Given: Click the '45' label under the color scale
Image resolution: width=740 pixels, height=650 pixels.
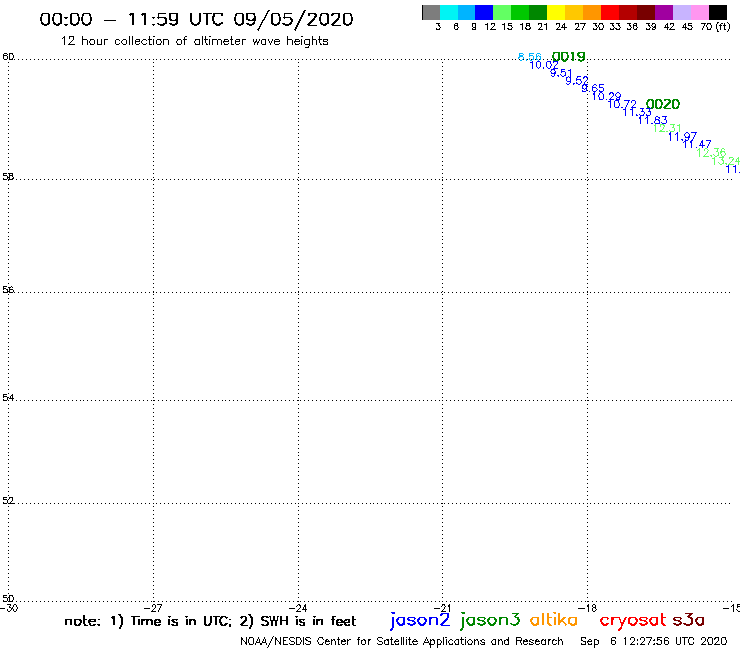Looking at the screenshot, I should (x=687, y=27).
